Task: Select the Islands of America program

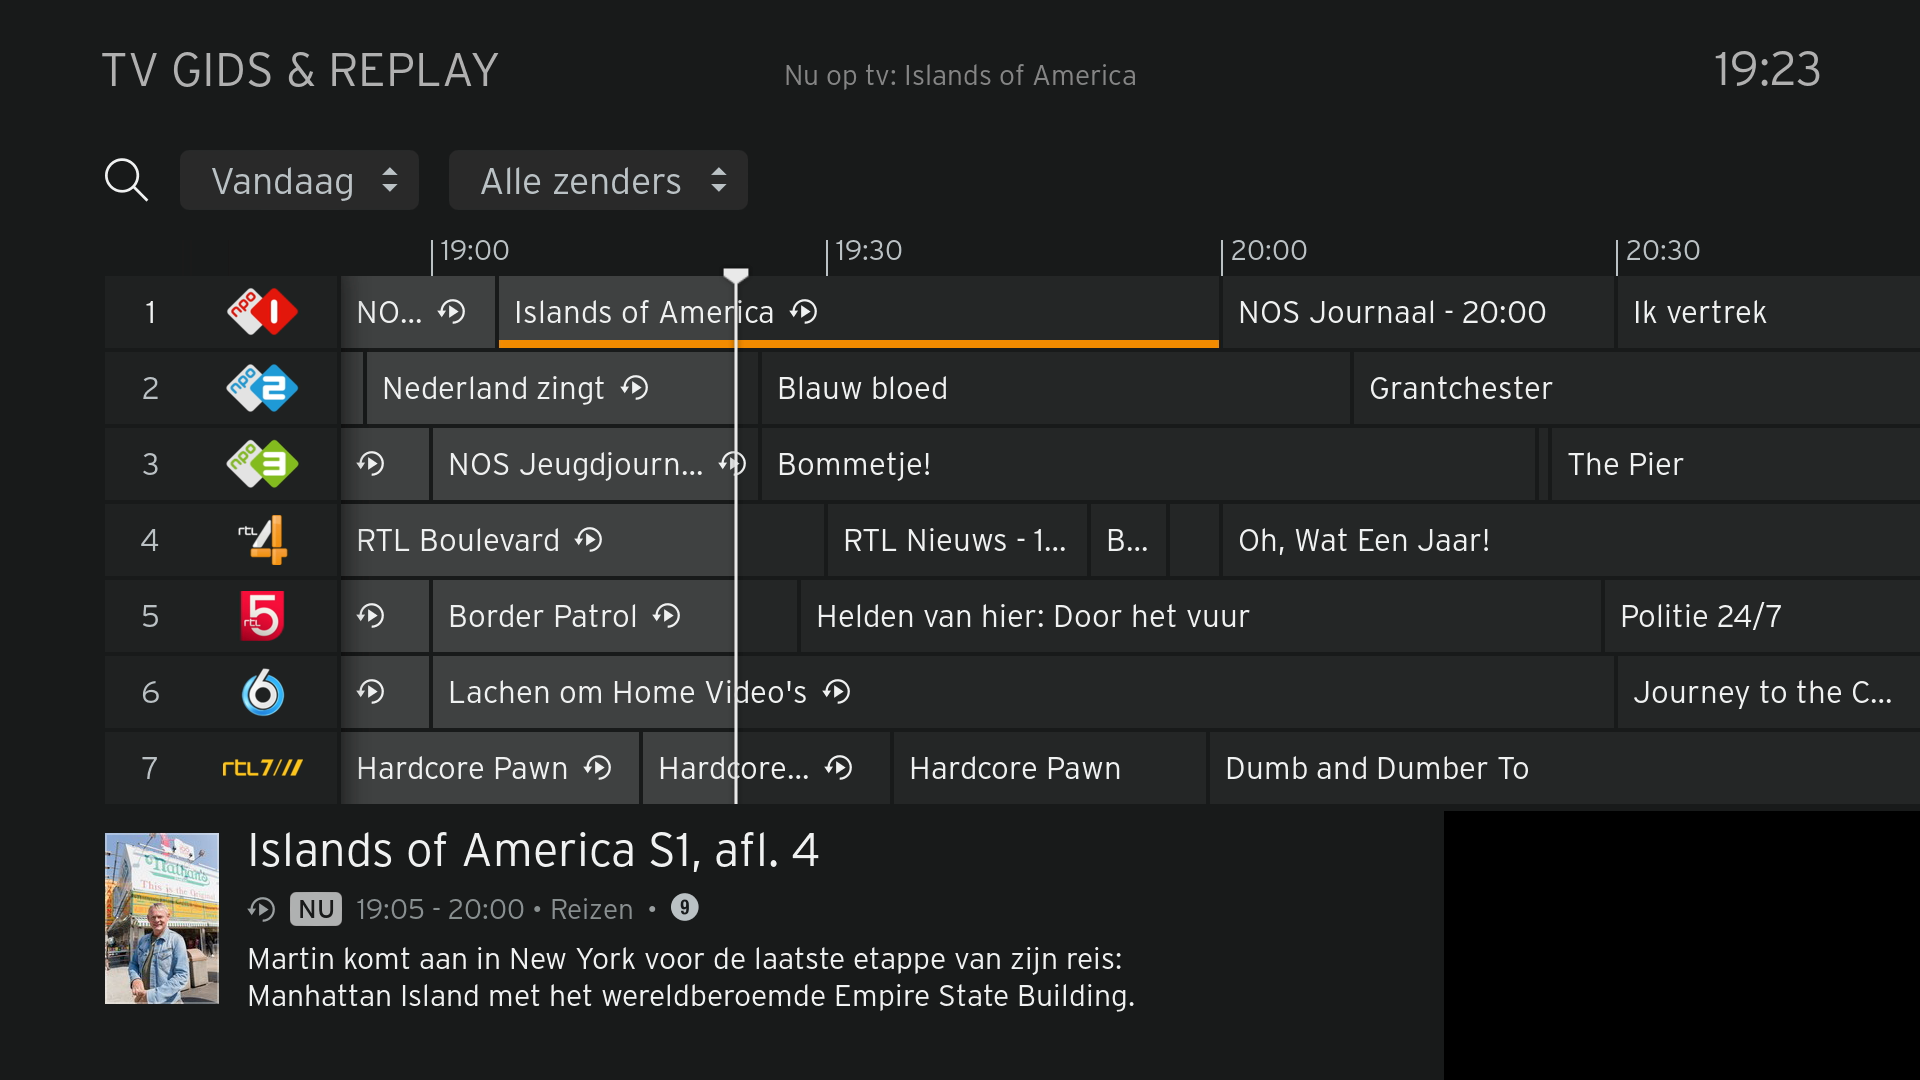Action: [x=858, y=312]
